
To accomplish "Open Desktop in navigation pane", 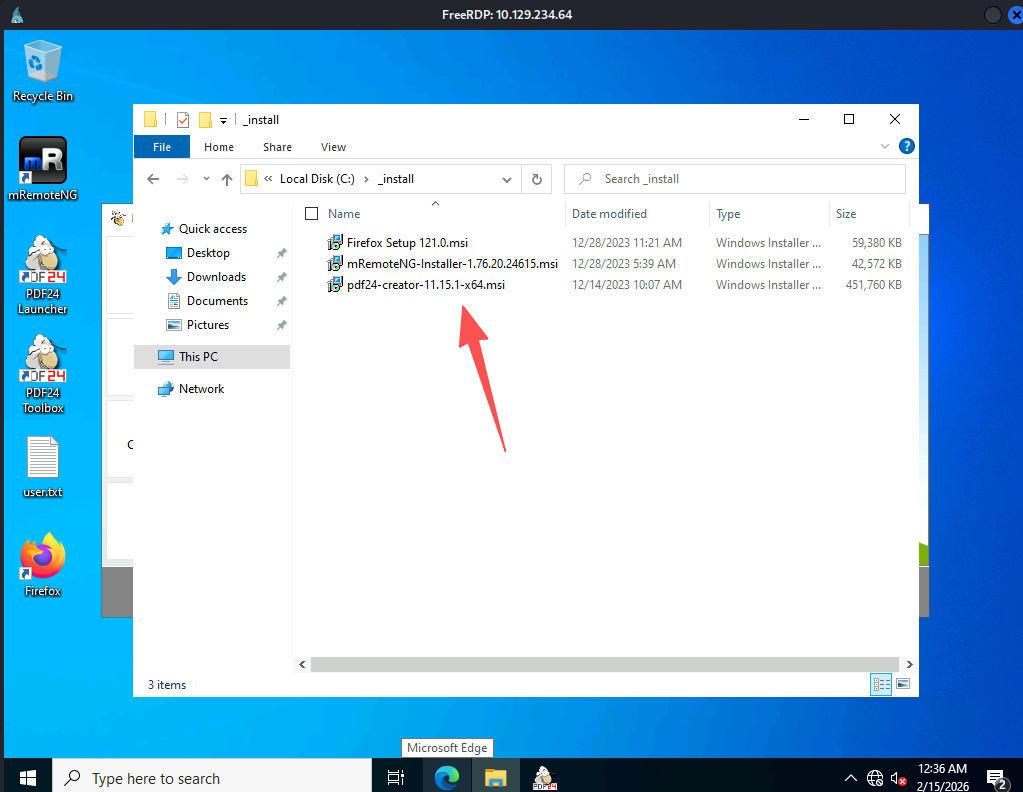I will click(x=208, y=253).
